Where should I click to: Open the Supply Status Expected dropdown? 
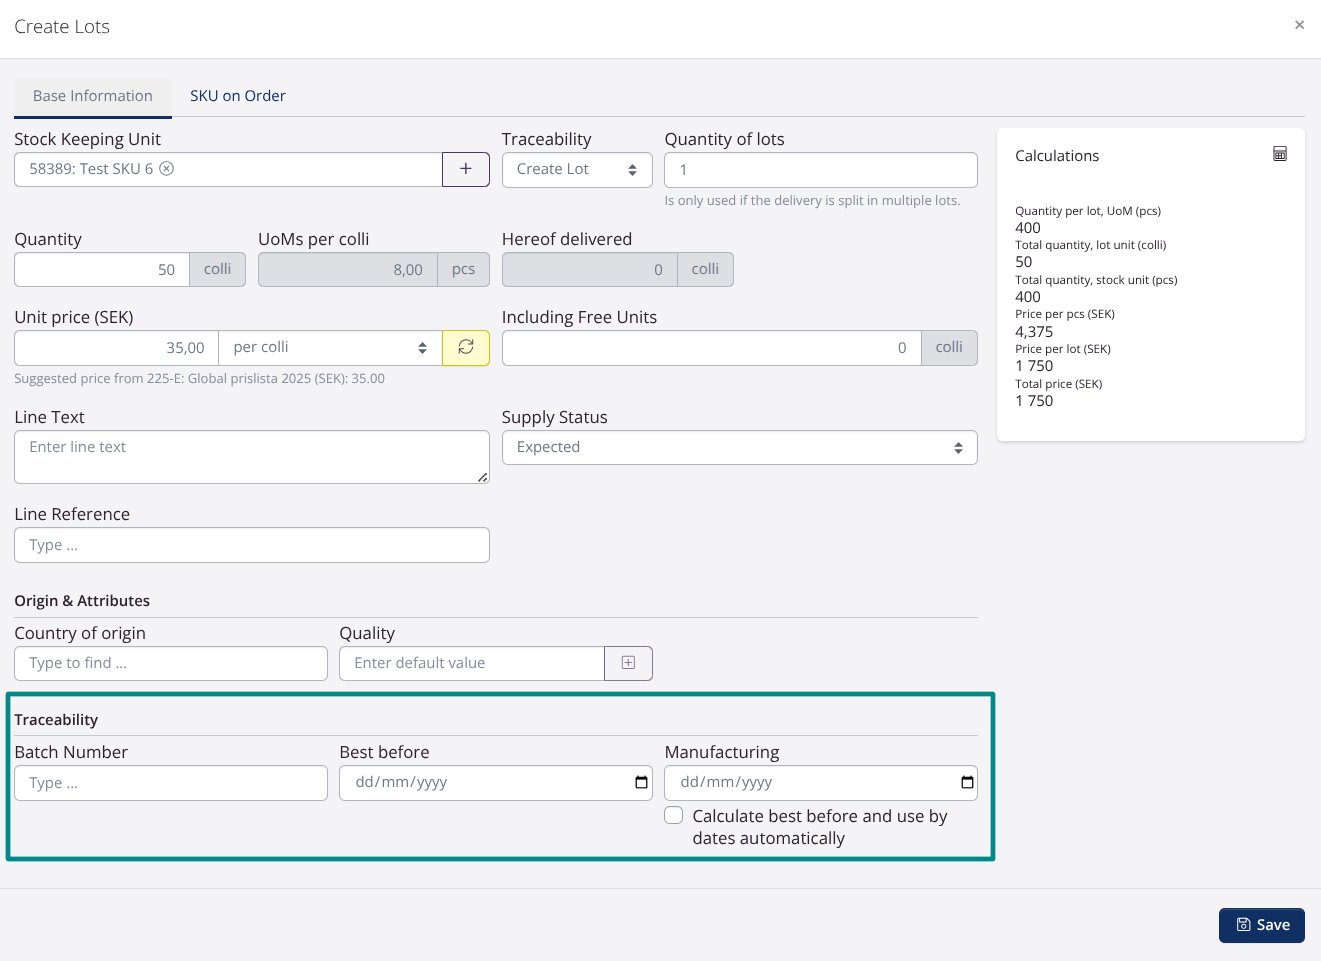coord(739,447)
